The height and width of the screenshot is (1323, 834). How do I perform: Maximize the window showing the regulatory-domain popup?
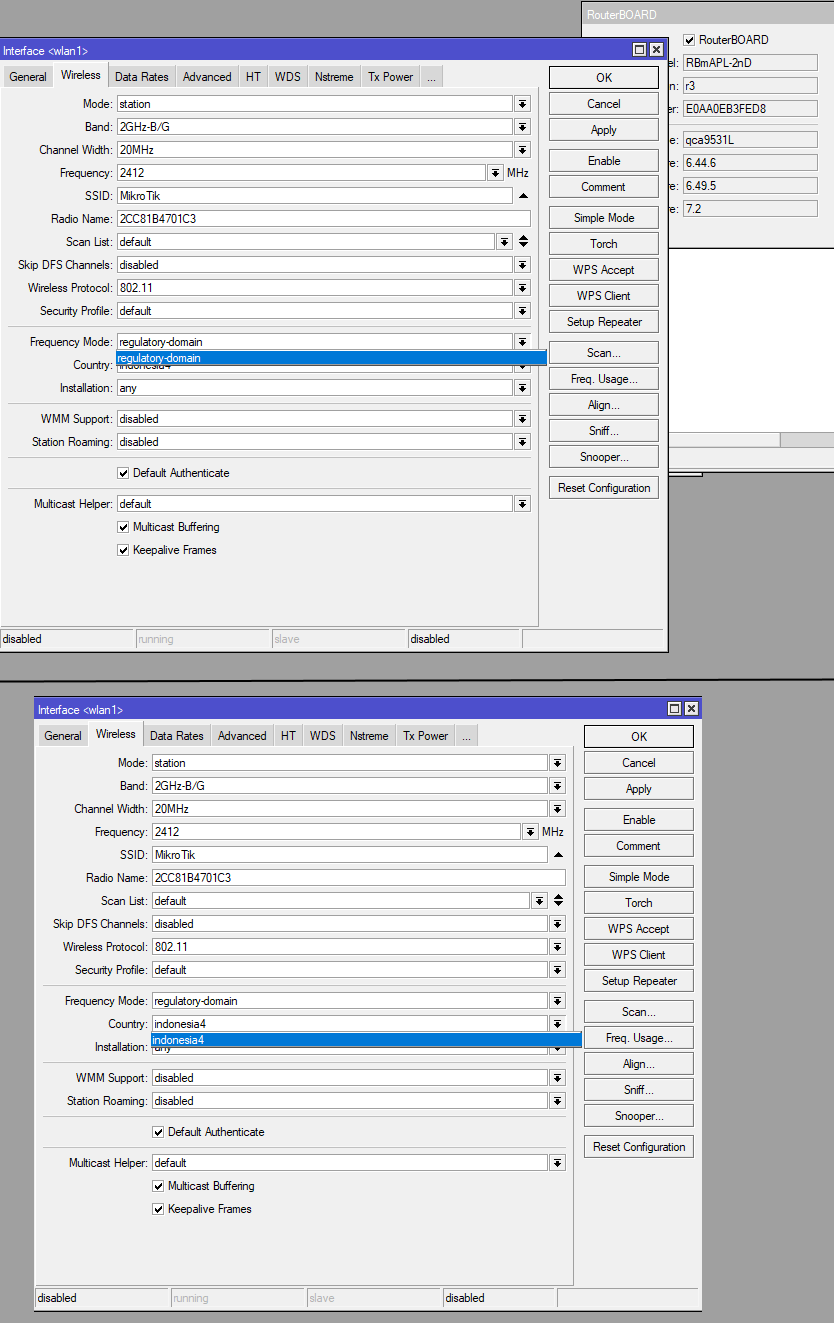click(640, 50)
